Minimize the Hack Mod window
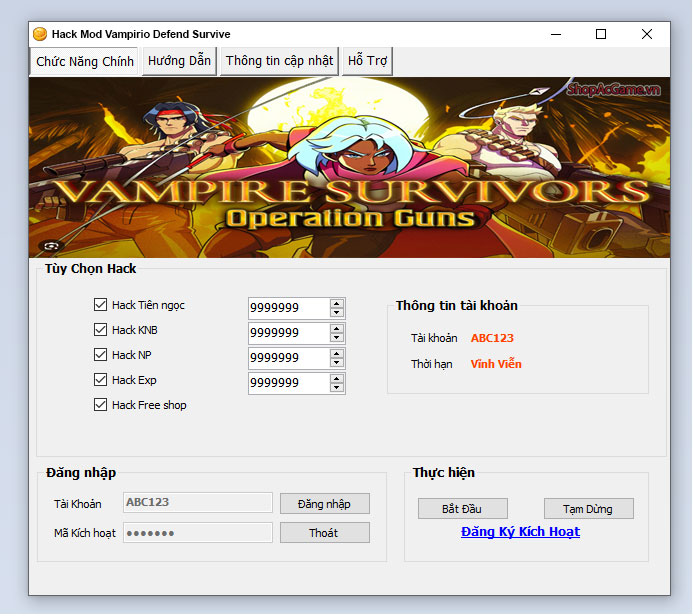 click(x=556, y=34)
